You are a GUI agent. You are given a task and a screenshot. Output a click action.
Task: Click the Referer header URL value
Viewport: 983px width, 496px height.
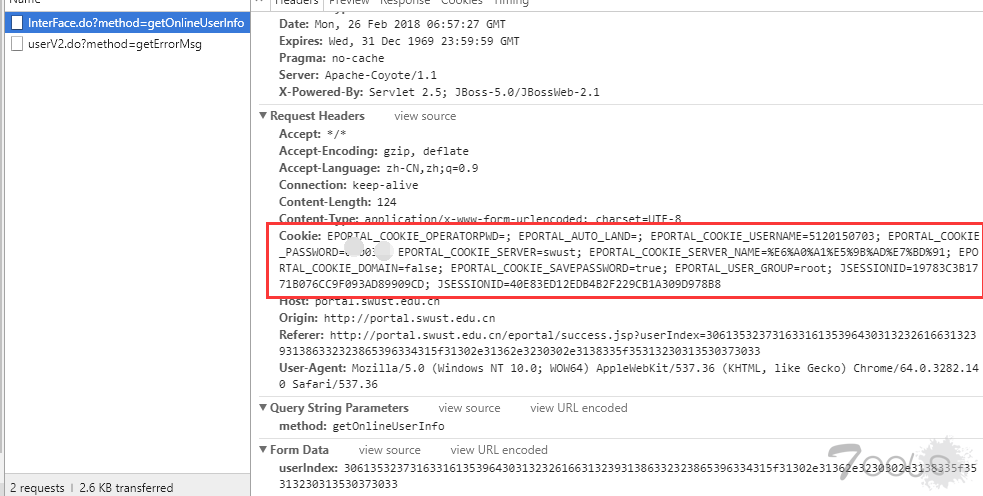(x=628, y=343)
